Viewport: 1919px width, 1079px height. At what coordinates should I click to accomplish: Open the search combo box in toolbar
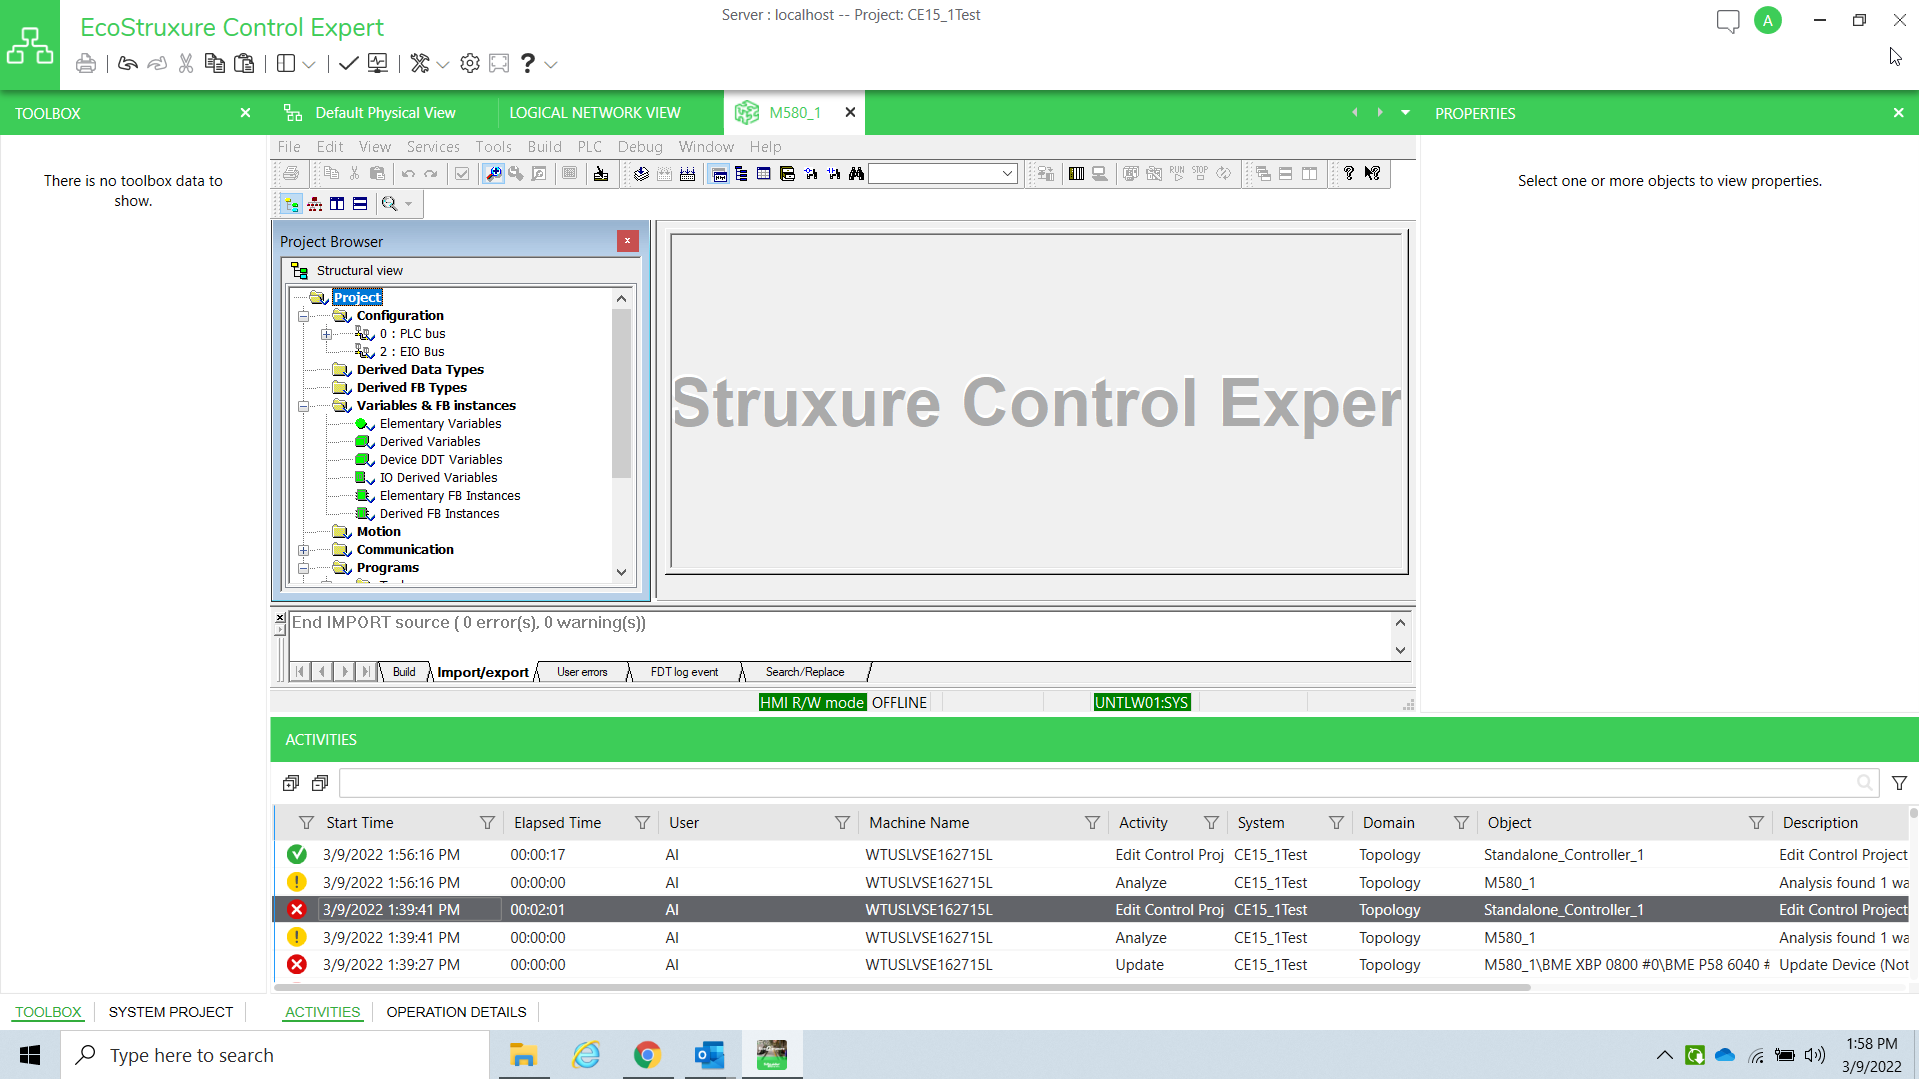pyautogui.click(x=943, y=174)
